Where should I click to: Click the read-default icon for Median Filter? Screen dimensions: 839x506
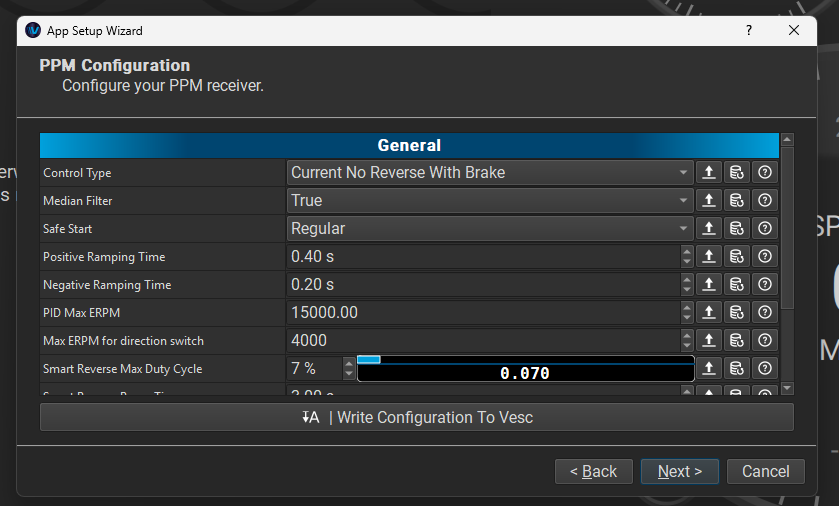[x=736, y=200]
